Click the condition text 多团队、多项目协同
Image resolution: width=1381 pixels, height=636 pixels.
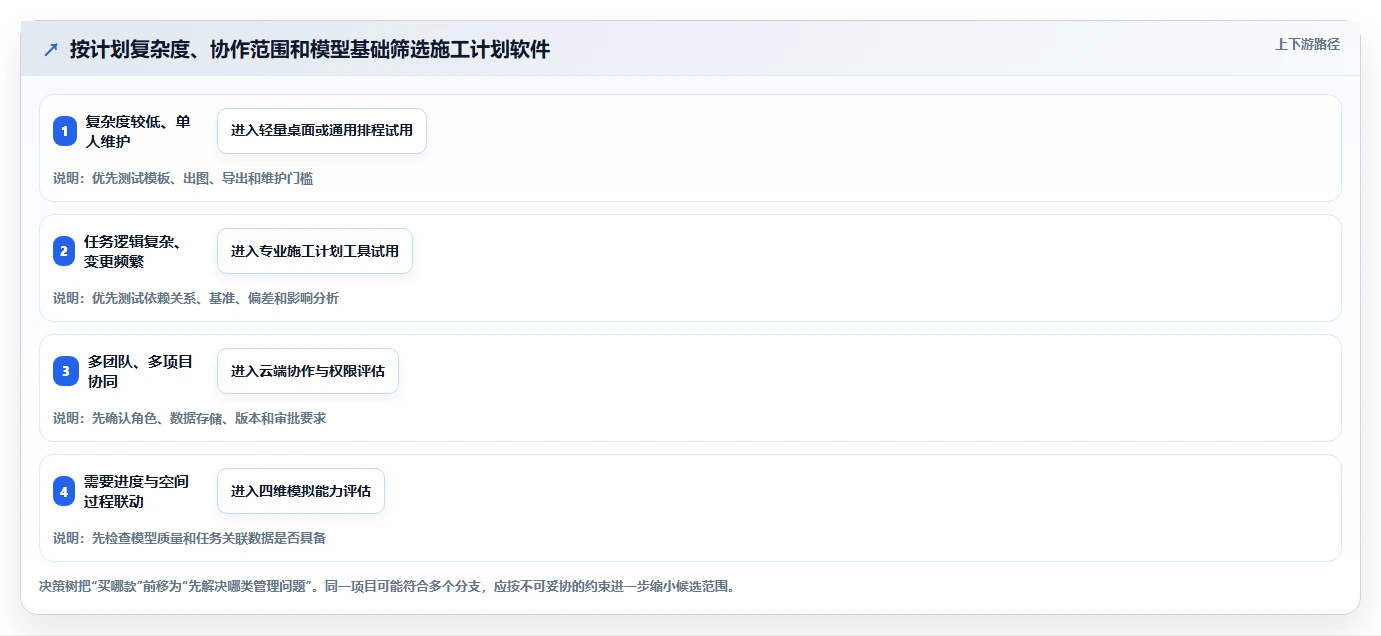point(140,371)
